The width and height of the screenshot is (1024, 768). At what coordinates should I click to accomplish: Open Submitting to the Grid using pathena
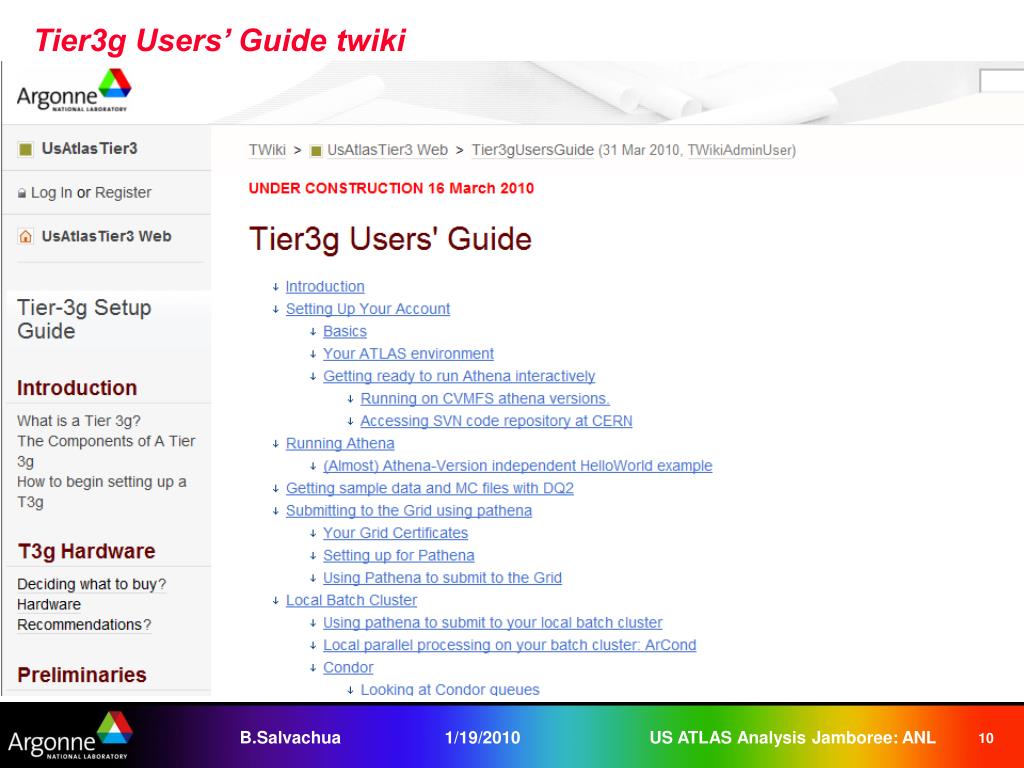pos(409,511)
